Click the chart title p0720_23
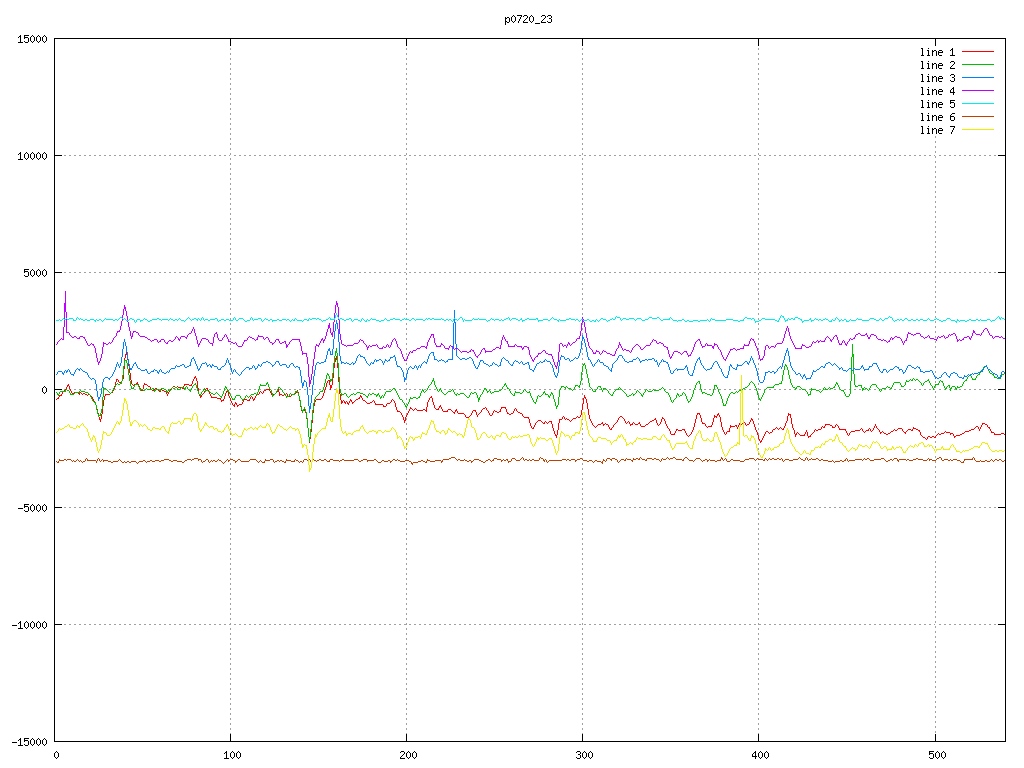Image resolution: width=1024 pixels, height=768 pixels. 528,19
